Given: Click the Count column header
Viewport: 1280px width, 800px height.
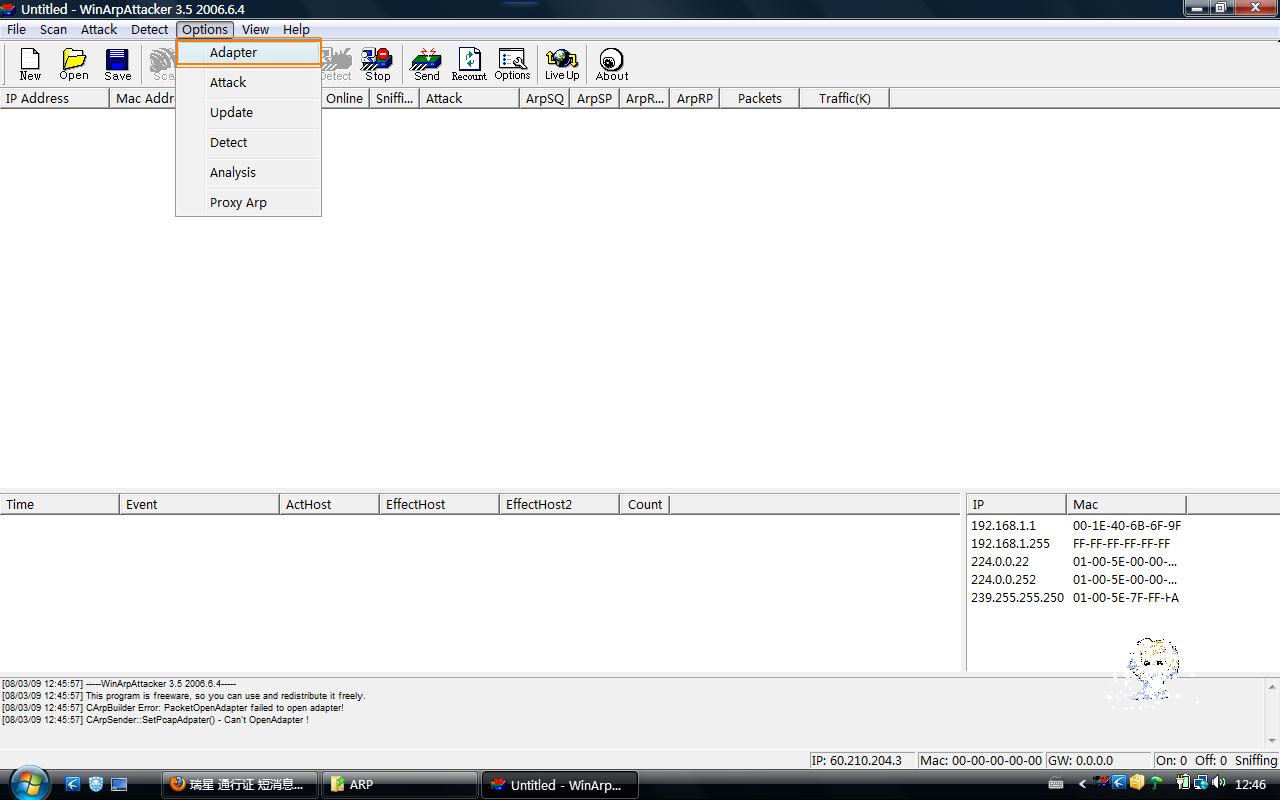Looking at the screenshot, I should click(645, 504).
